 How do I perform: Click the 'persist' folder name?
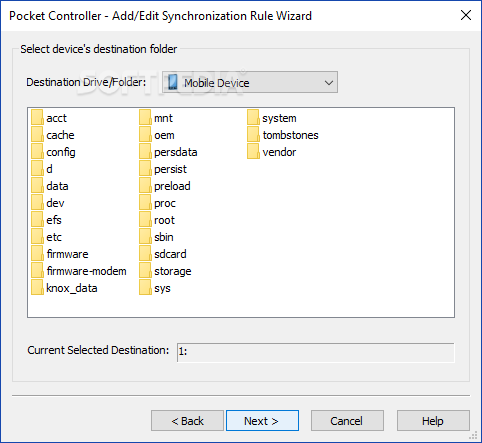[170, 169]
